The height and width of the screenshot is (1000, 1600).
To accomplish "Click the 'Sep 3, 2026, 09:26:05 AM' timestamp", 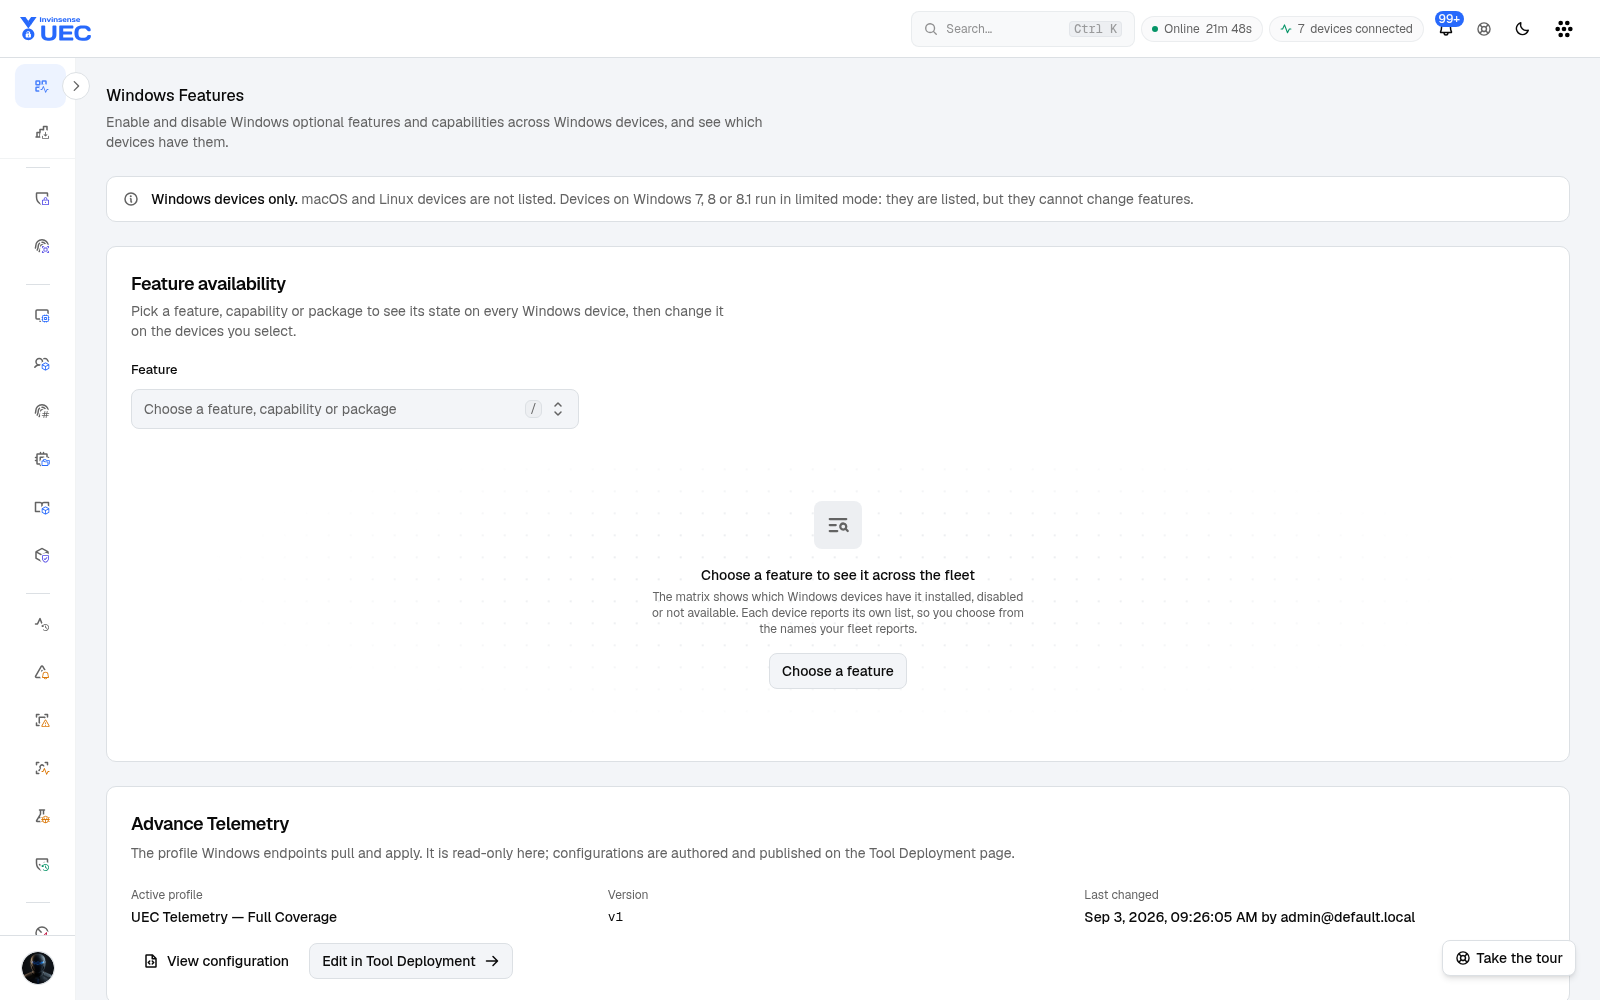I will (1170, 917).
